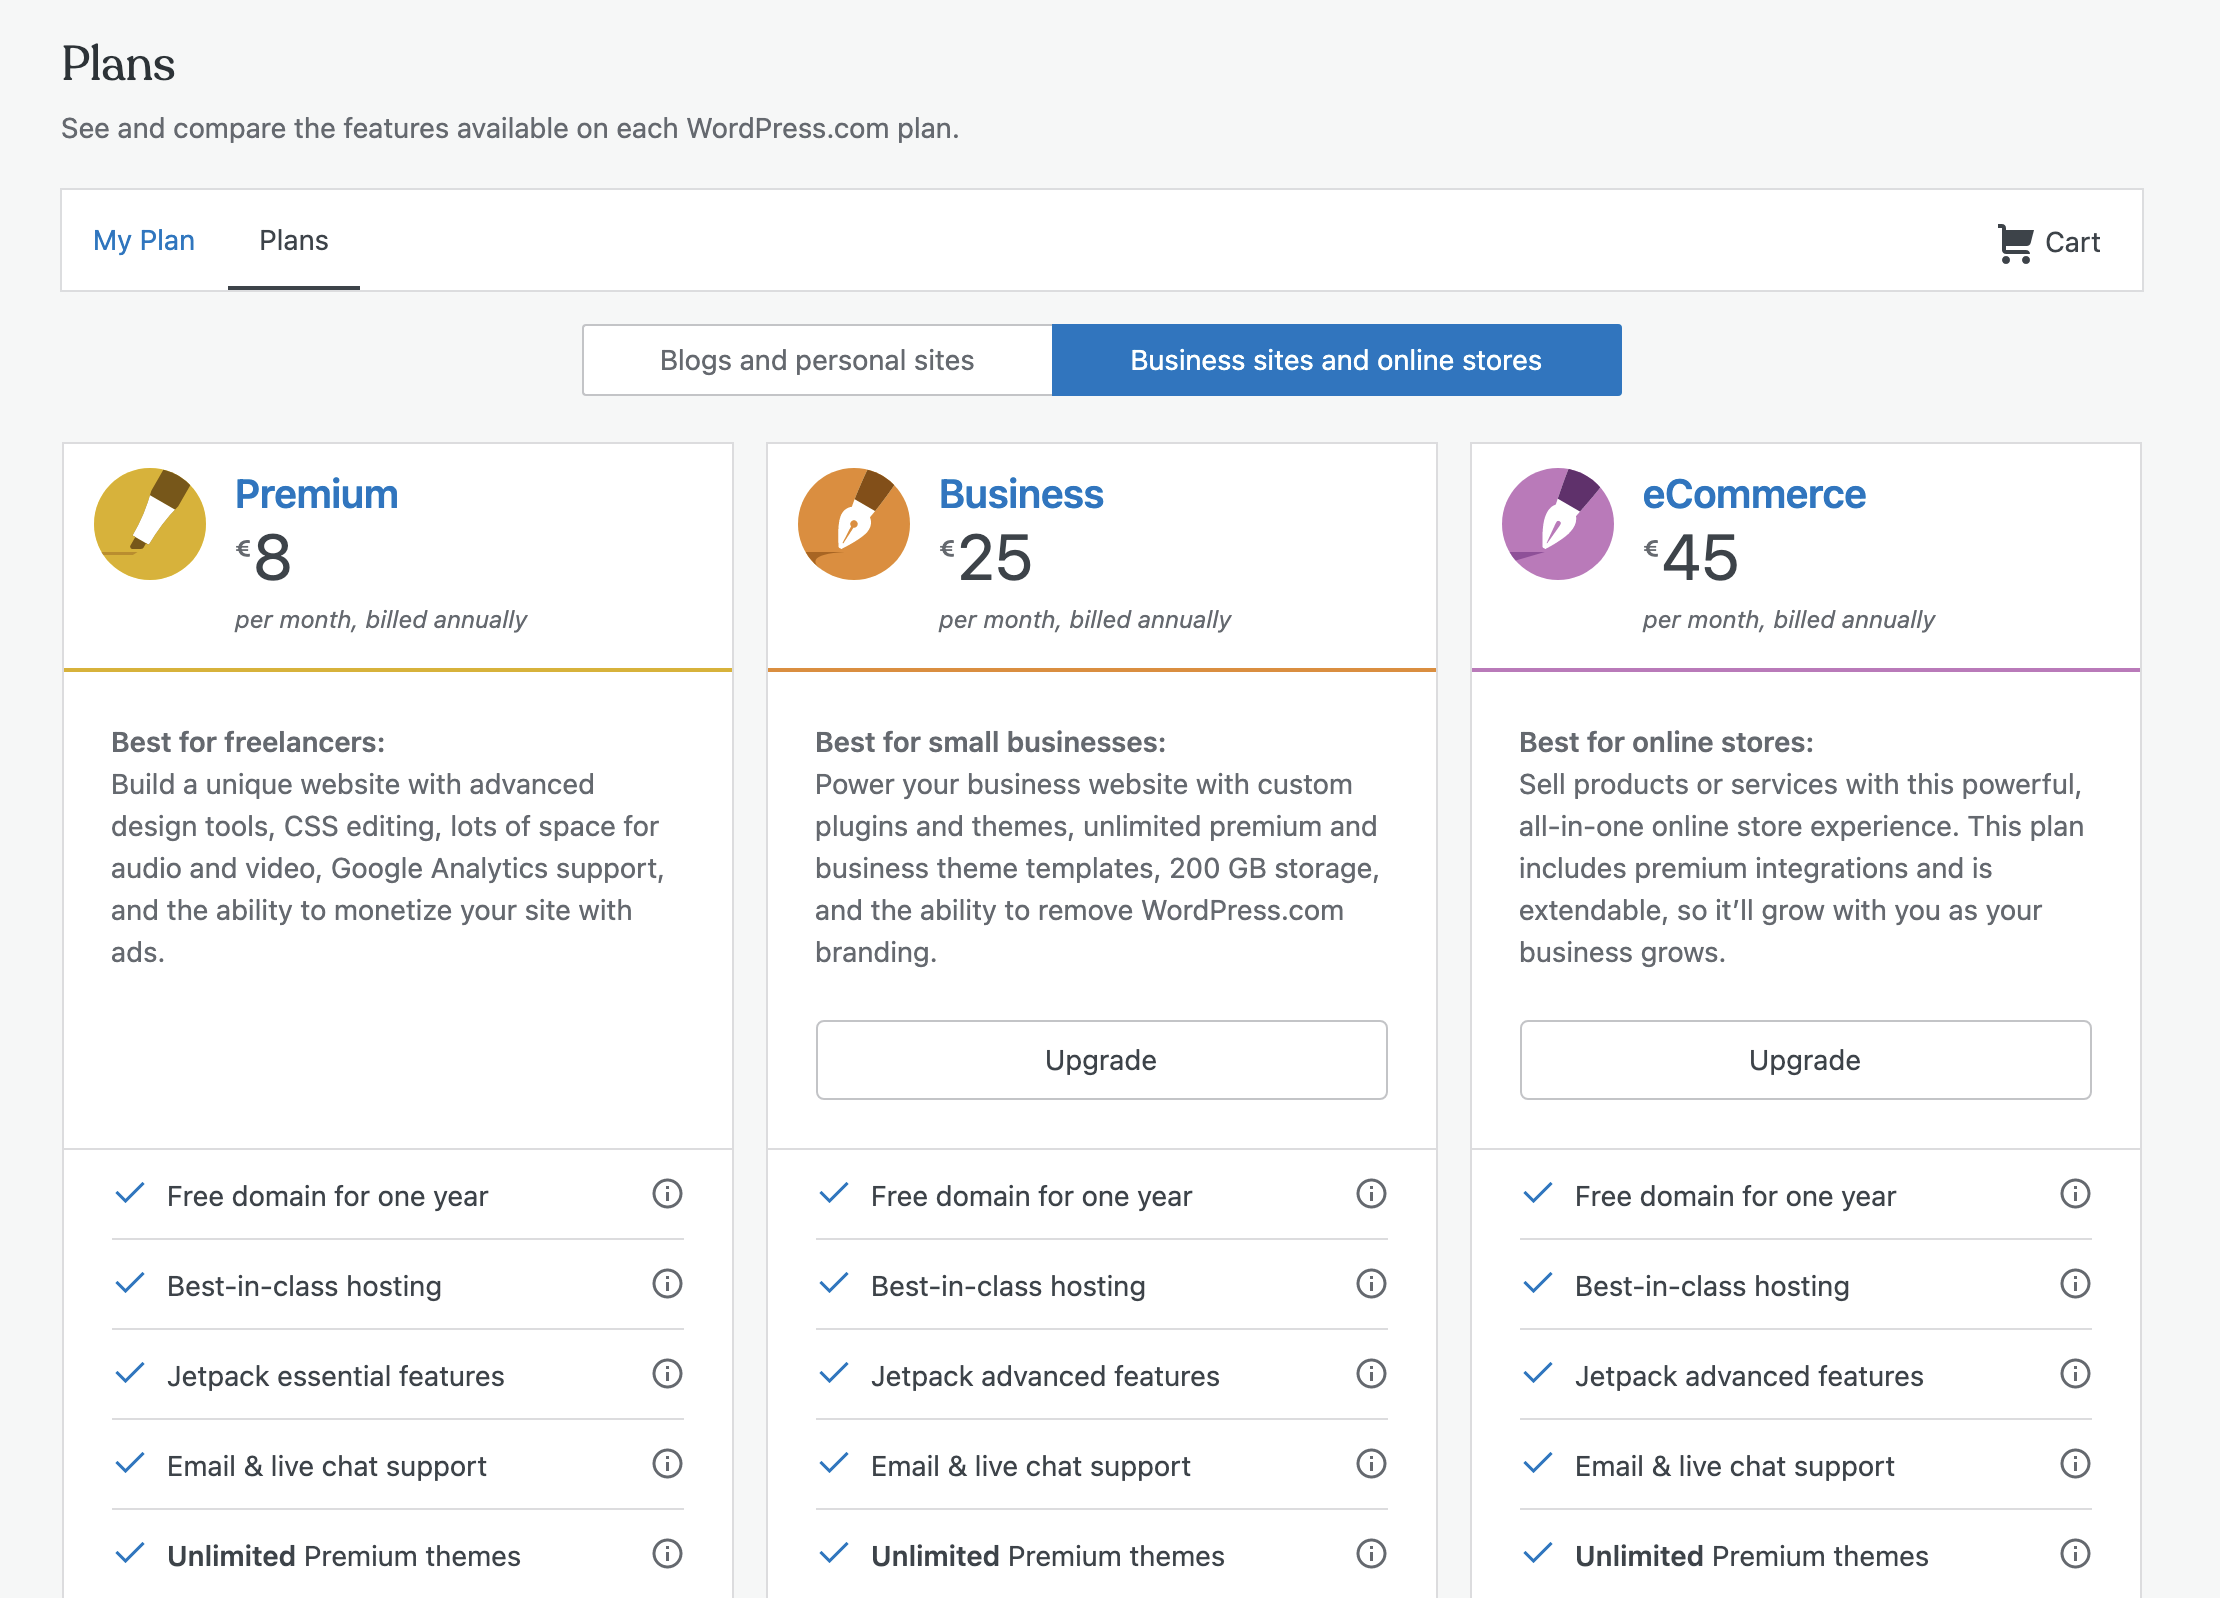Open info for eCommerce Unlimited Premium themes
Viewport: 2220px width, 1598px height.
click(2075, 1554)
